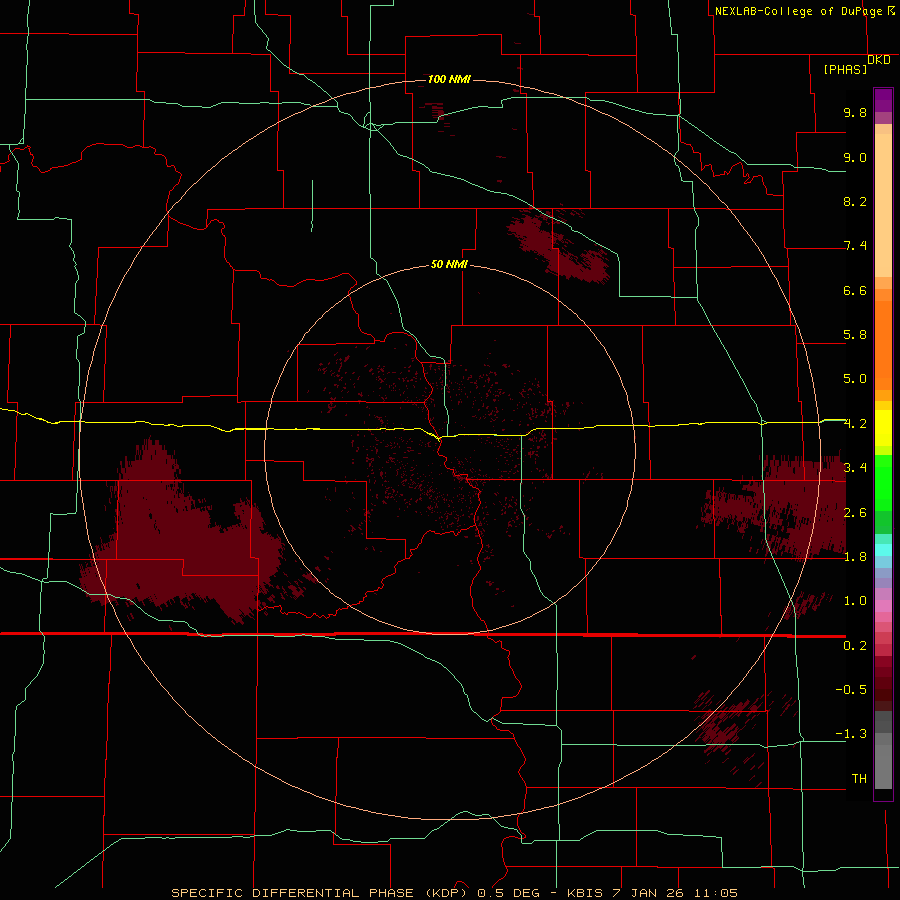Click the 100 NMI range ring label

coord(449,79)
